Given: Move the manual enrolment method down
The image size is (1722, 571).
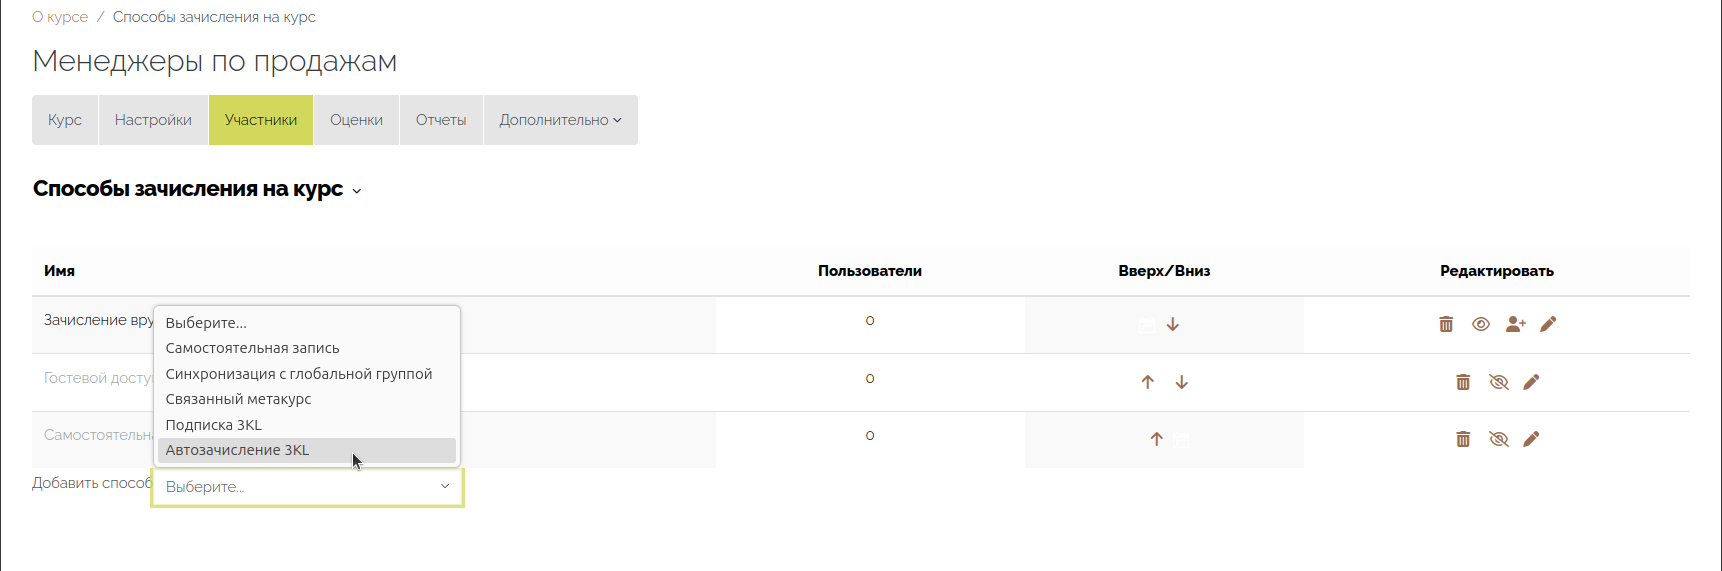Looking at the screenshot, I should (x=1173, y=325).
